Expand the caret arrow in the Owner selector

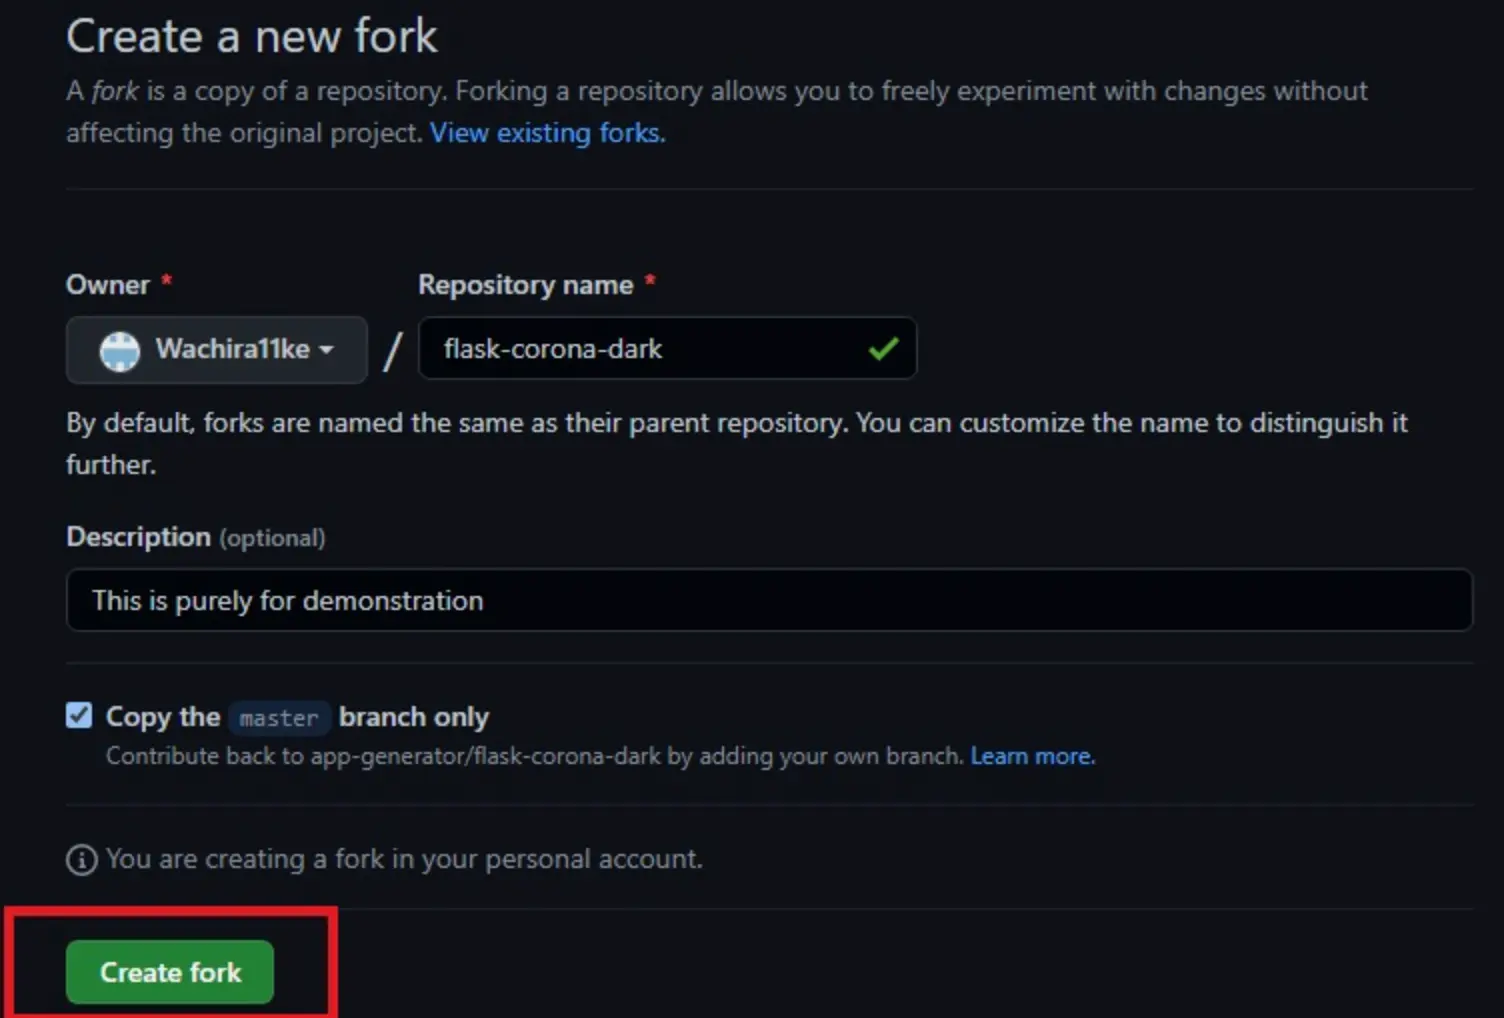click(x=326, y=350)
